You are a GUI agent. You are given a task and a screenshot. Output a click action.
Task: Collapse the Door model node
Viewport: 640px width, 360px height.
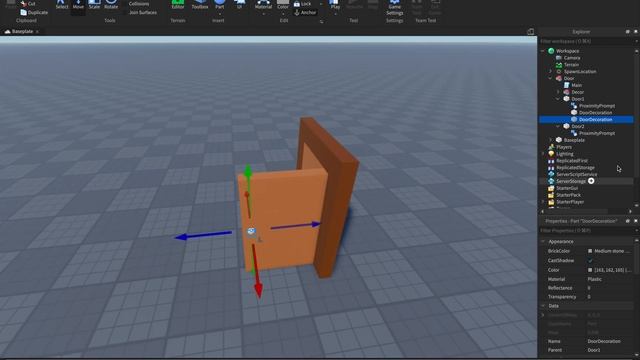[x=550, y=78]
